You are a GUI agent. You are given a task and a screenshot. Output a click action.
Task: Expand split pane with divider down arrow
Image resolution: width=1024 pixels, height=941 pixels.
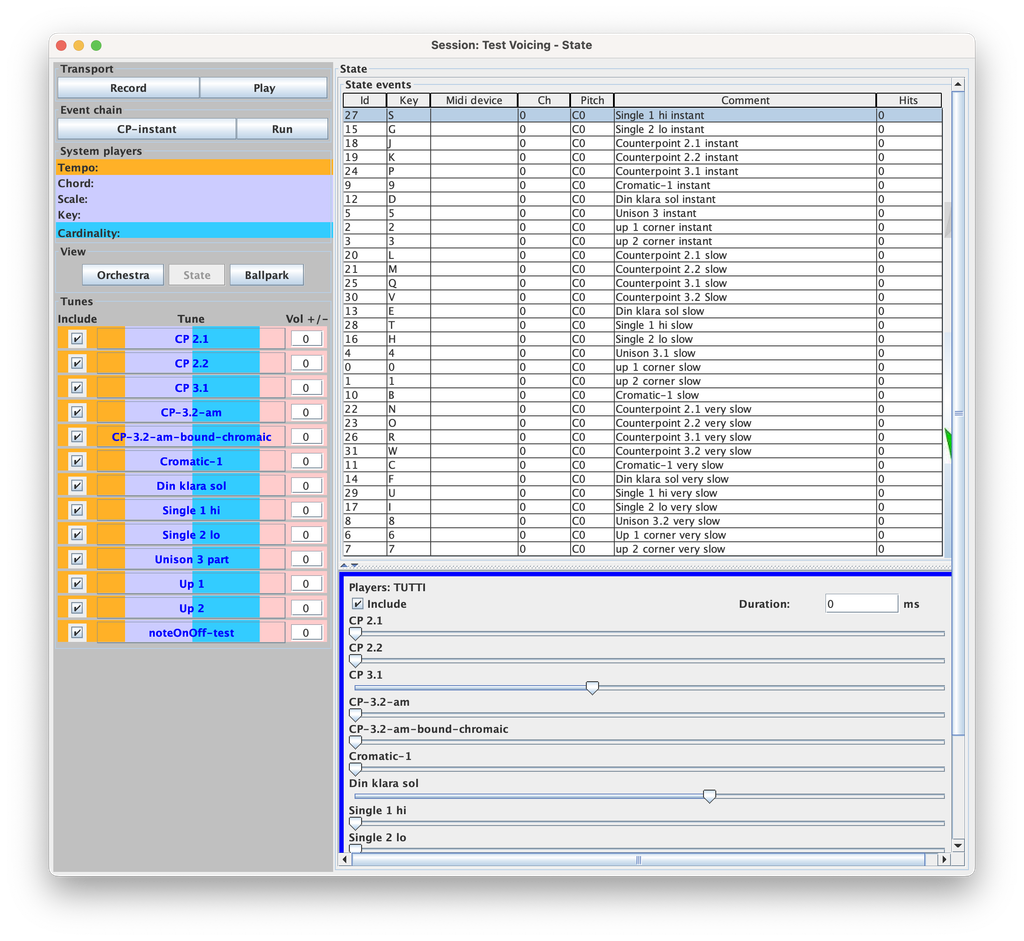(355, 566)
